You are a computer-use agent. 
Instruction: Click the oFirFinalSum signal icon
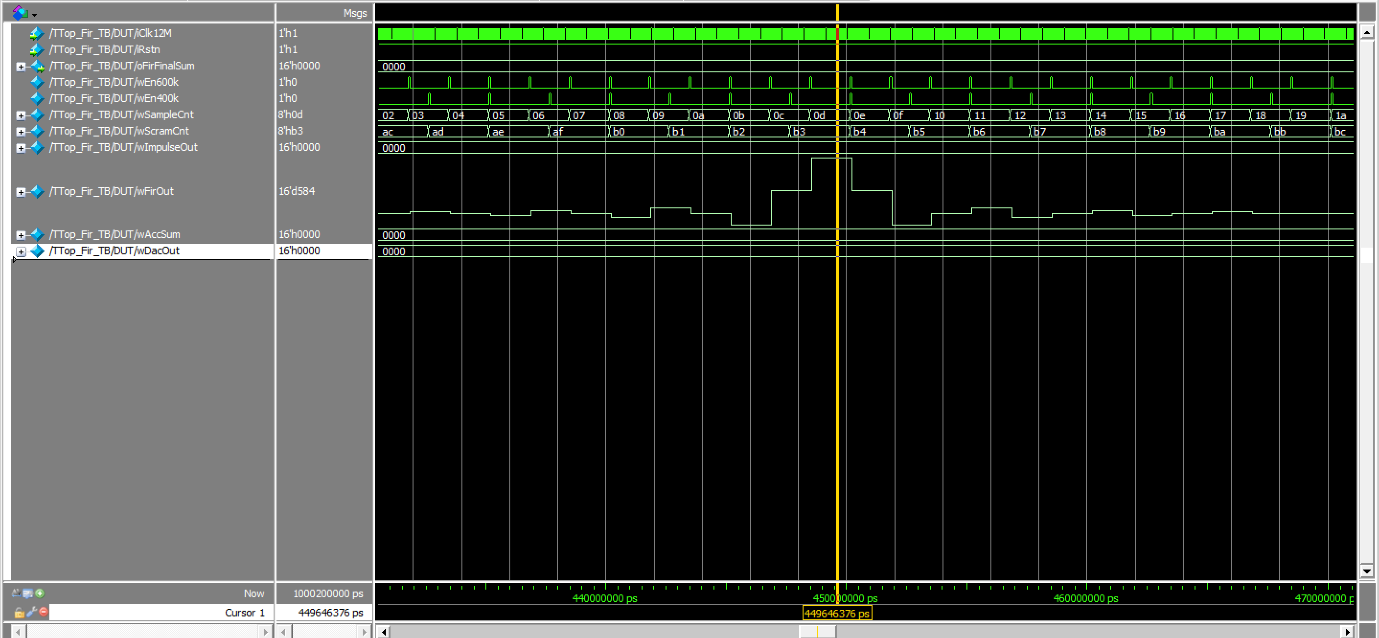click(37, 66)
